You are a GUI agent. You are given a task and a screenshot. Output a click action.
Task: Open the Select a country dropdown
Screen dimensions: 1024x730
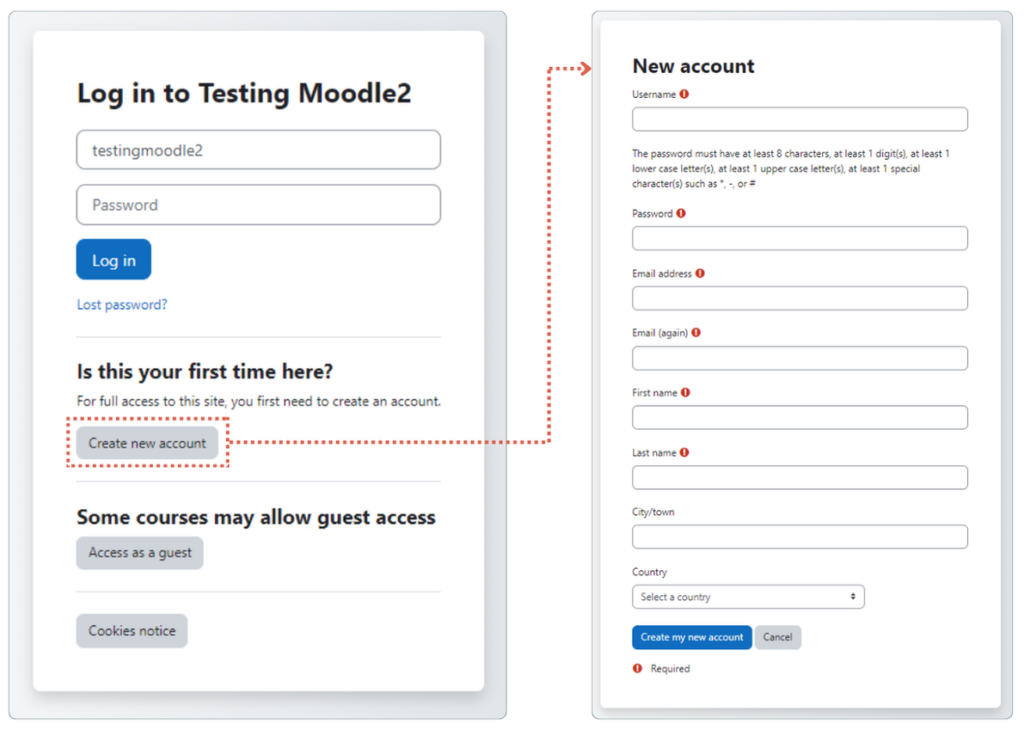pyautogui.click(x=748, y=596)
